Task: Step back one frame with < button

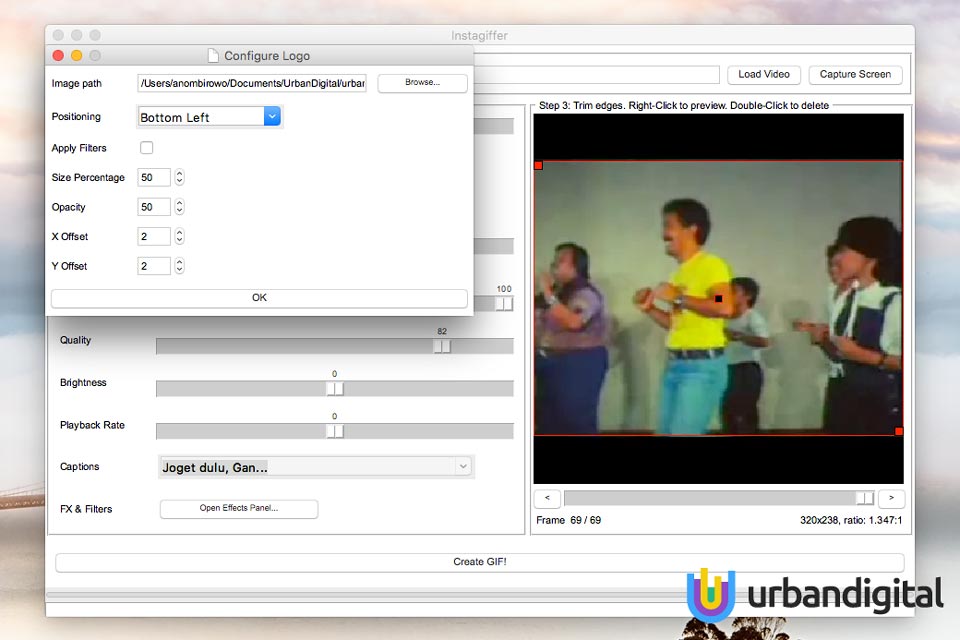Action: pyautogui.click(x=547, y=499)
